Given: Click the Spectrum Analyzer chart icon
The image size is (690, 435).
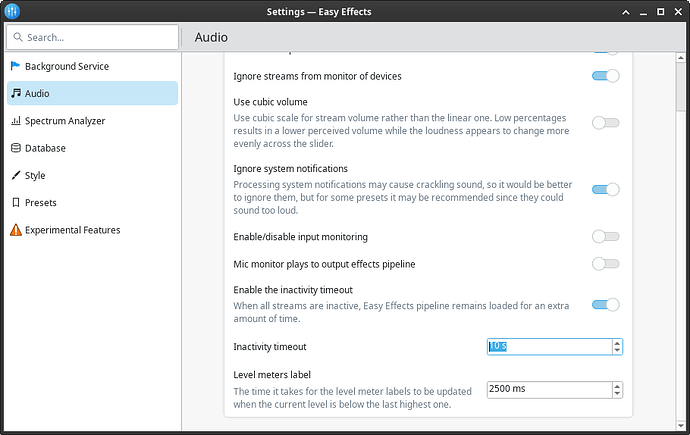Looking at the screenshot, I should coord(15,121).
